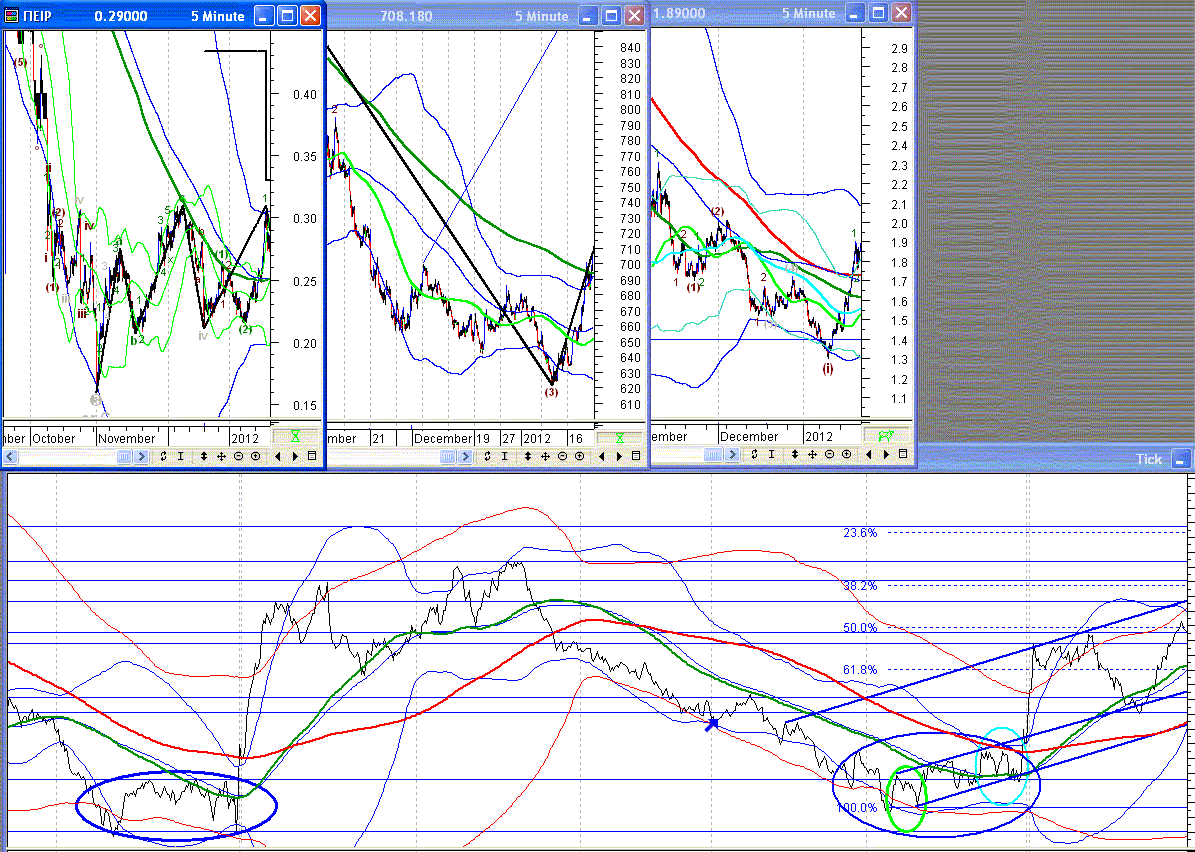
Task: Select the text cursor tool in the 1.89000 chart
Action: 771,454
